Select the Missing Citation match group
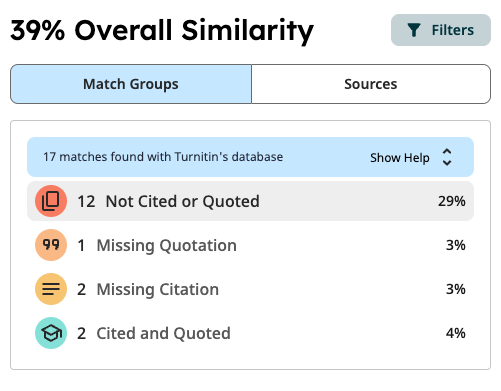 point(250,289)
